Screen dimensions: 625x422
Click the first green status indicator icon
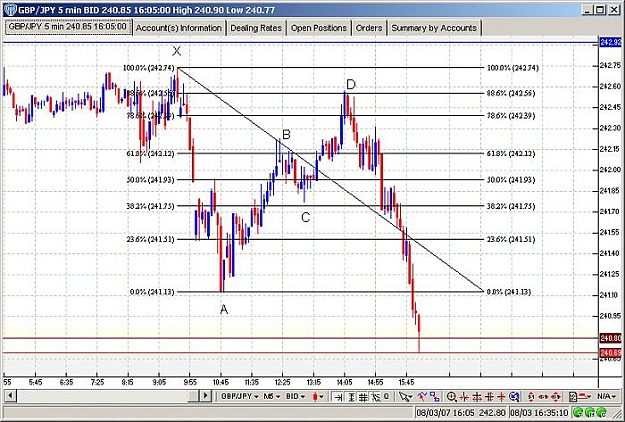tap(577, 412)
